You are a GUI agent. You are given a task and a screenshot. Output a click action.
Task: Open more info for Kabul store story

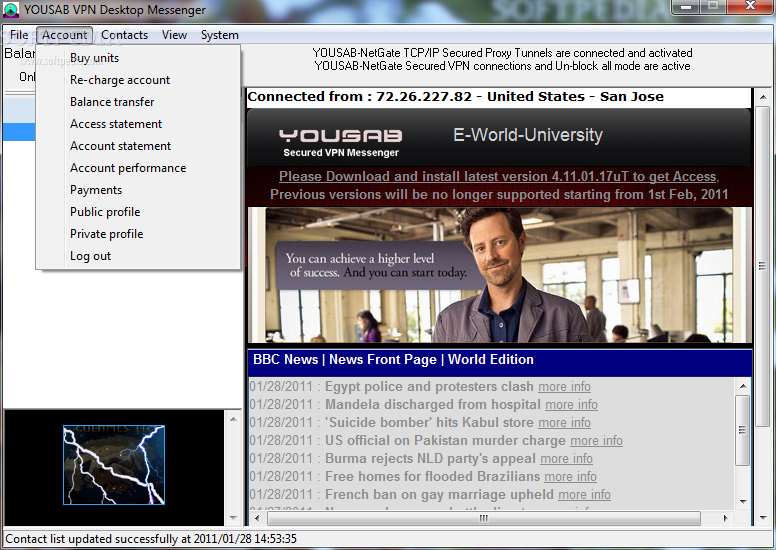[564, 422]
